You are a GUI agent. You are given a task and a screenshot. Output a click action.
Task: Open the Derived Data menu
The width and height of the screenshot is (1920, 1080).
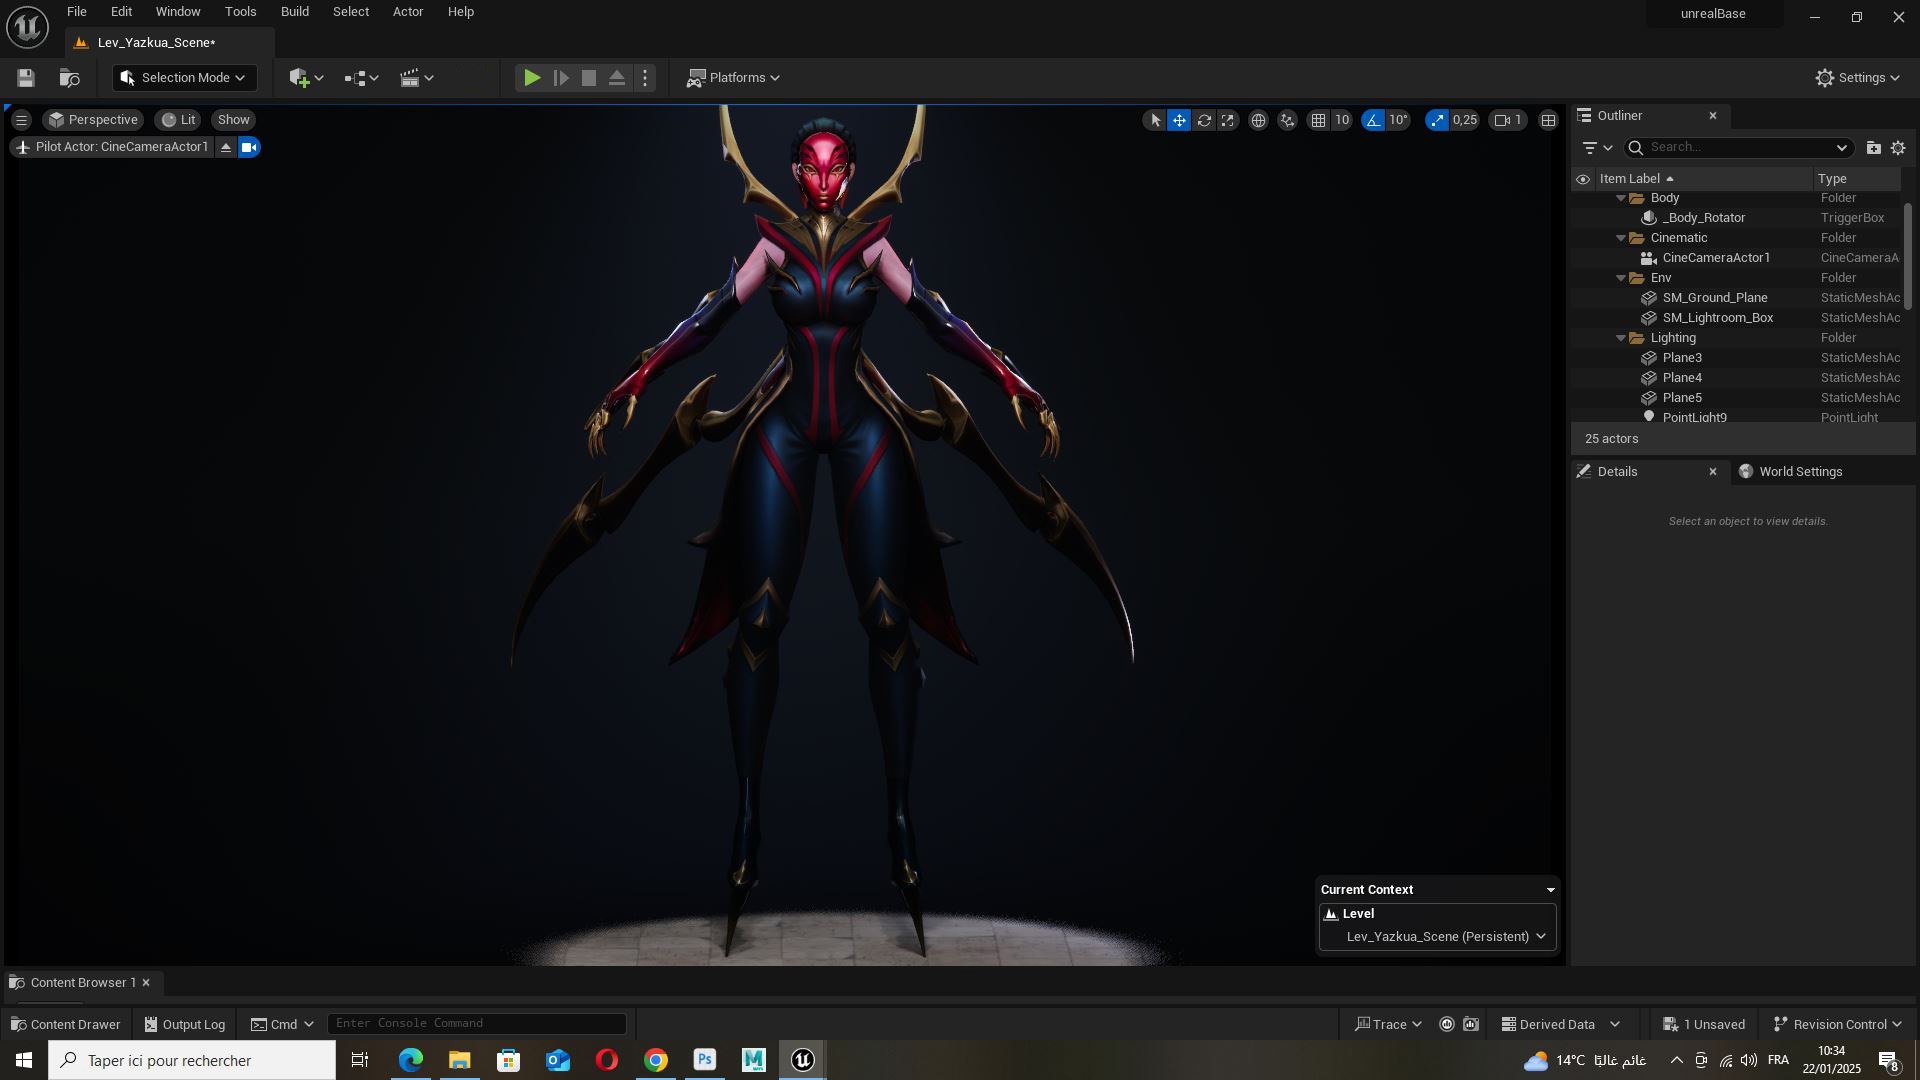[1561, 1025]
